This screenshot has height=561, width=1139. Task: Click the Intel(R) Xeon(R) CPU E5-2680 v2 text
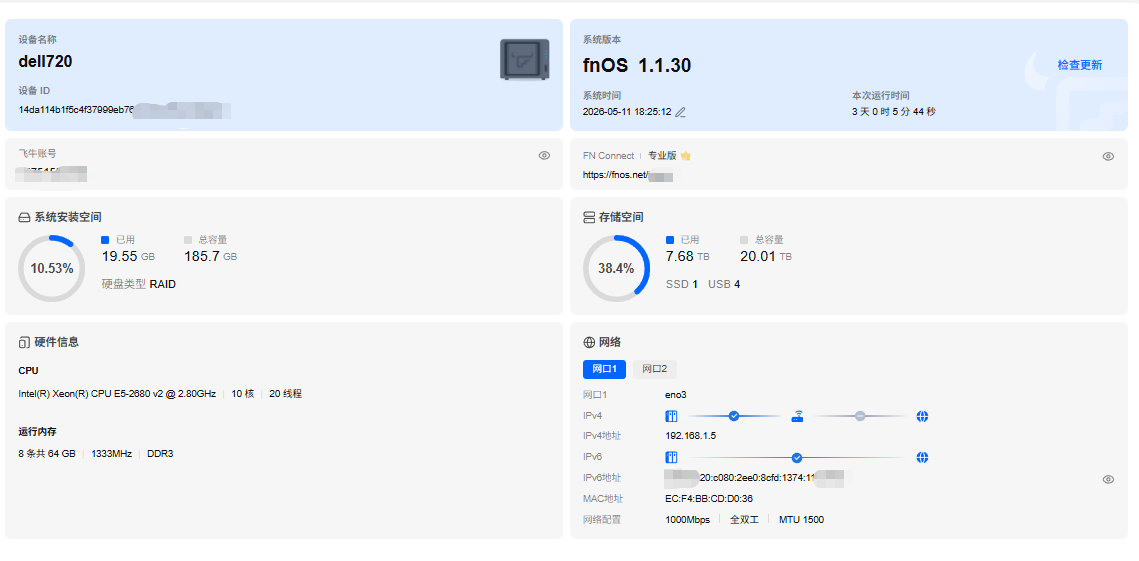(x=117, y=394)
